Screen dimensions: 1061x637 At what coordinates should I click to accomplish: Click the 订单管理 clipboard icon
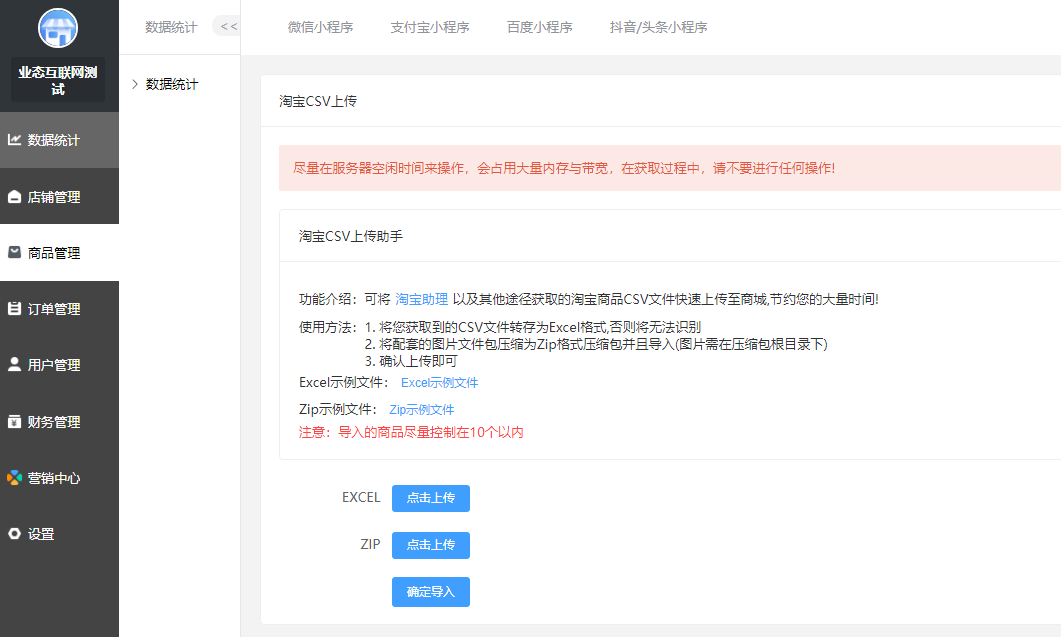[14, 308]
